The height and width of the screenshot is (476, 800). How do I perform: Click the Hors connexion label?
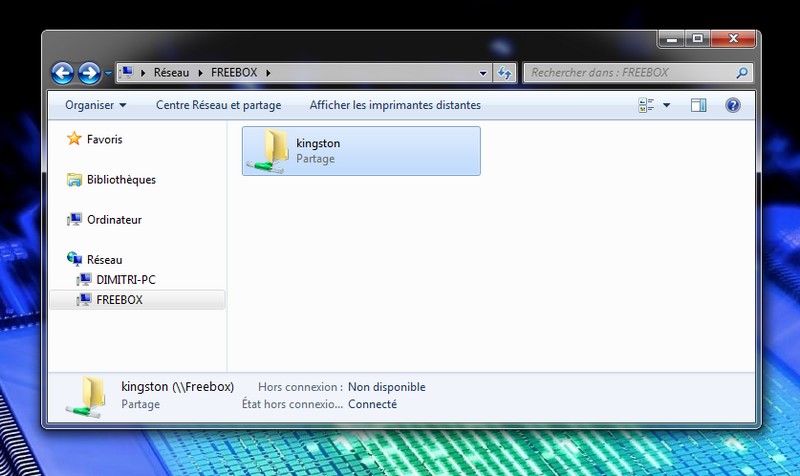[x=300, y=387]
